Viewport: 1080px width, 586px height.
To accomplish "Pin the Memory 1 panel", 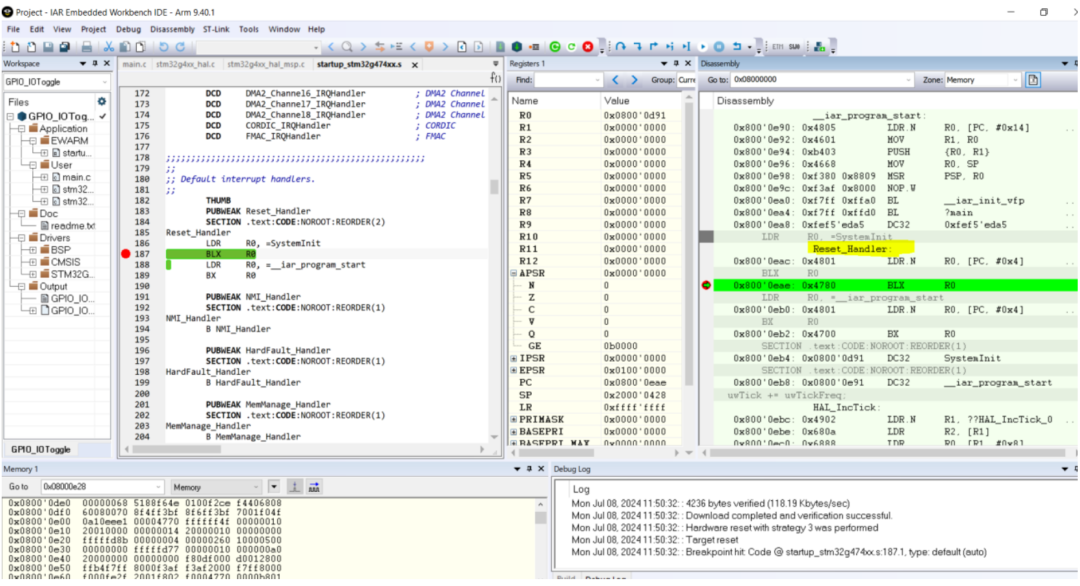I will click(x=529, y=469).
